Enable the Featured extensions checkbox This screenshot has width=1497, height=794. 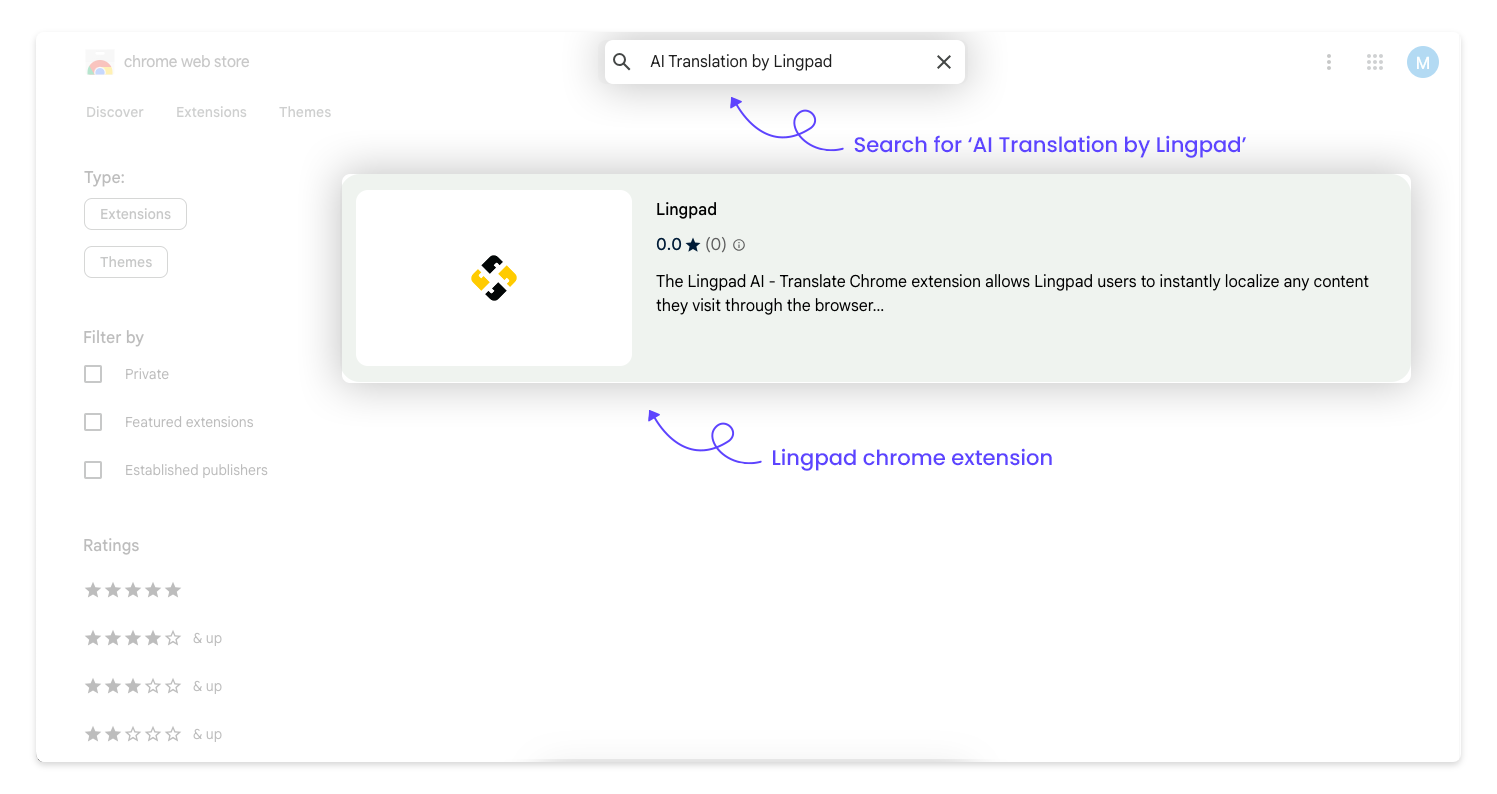coord(93,422)
